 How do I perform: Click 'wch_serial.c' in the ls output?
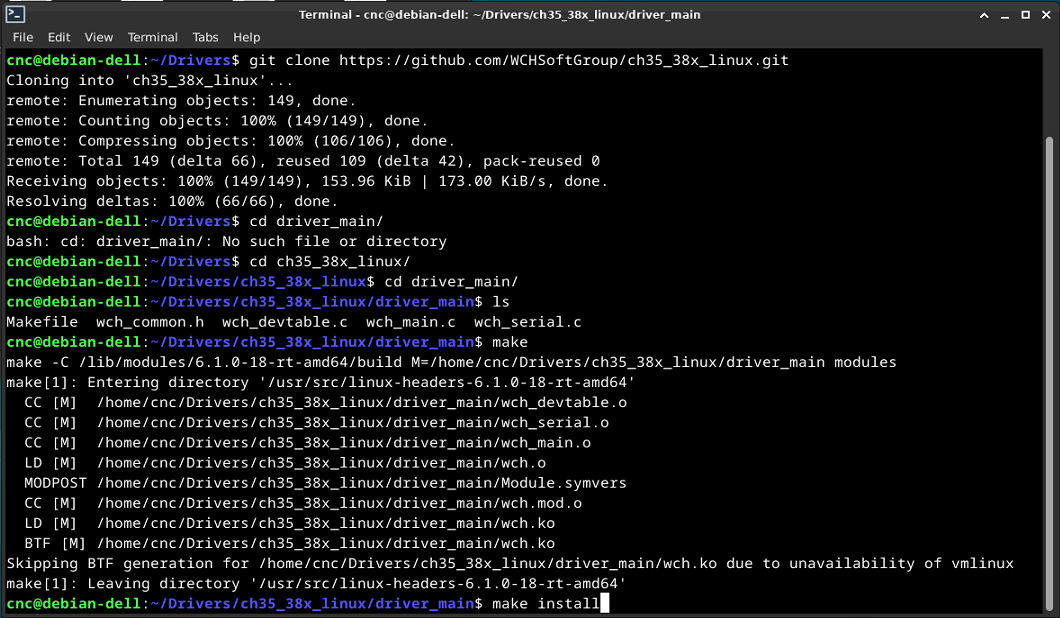527,322
